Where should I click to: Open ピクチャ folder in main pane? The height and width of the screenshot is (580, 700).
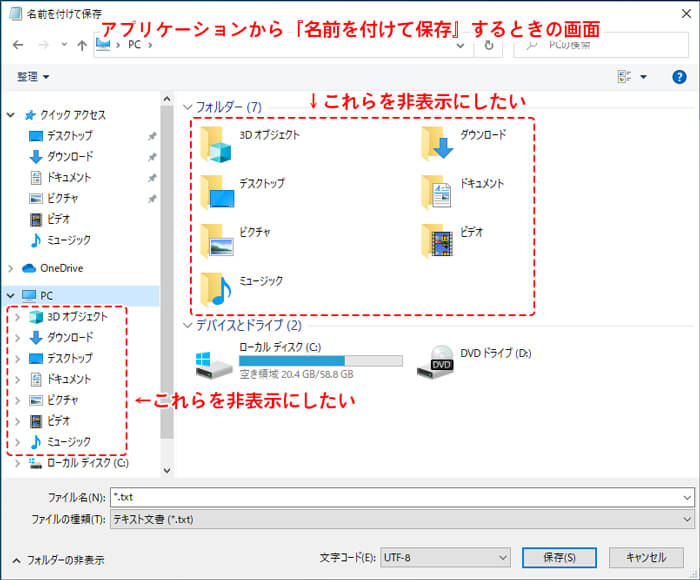[235, 241]
